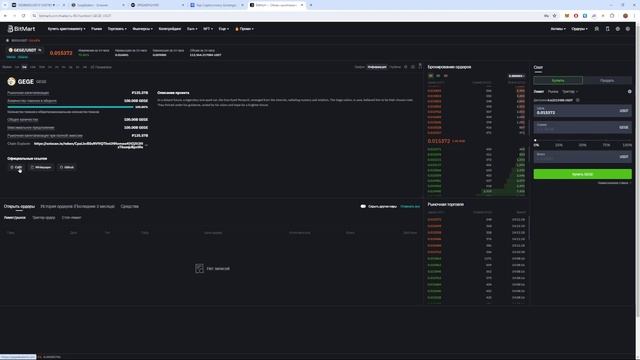Select Рынок order type
This screenshot has height=360, width=640.
point(553,92)
